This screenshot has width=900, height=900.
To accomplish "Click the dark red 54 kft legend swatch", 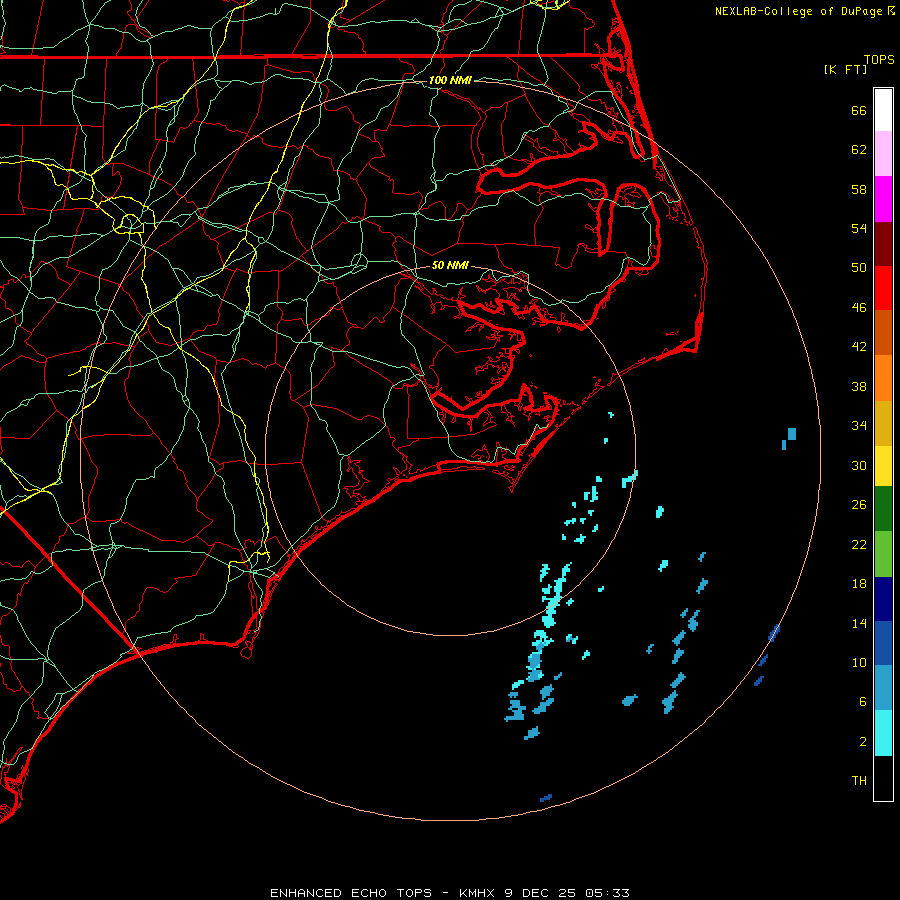I will coord(883,244).
